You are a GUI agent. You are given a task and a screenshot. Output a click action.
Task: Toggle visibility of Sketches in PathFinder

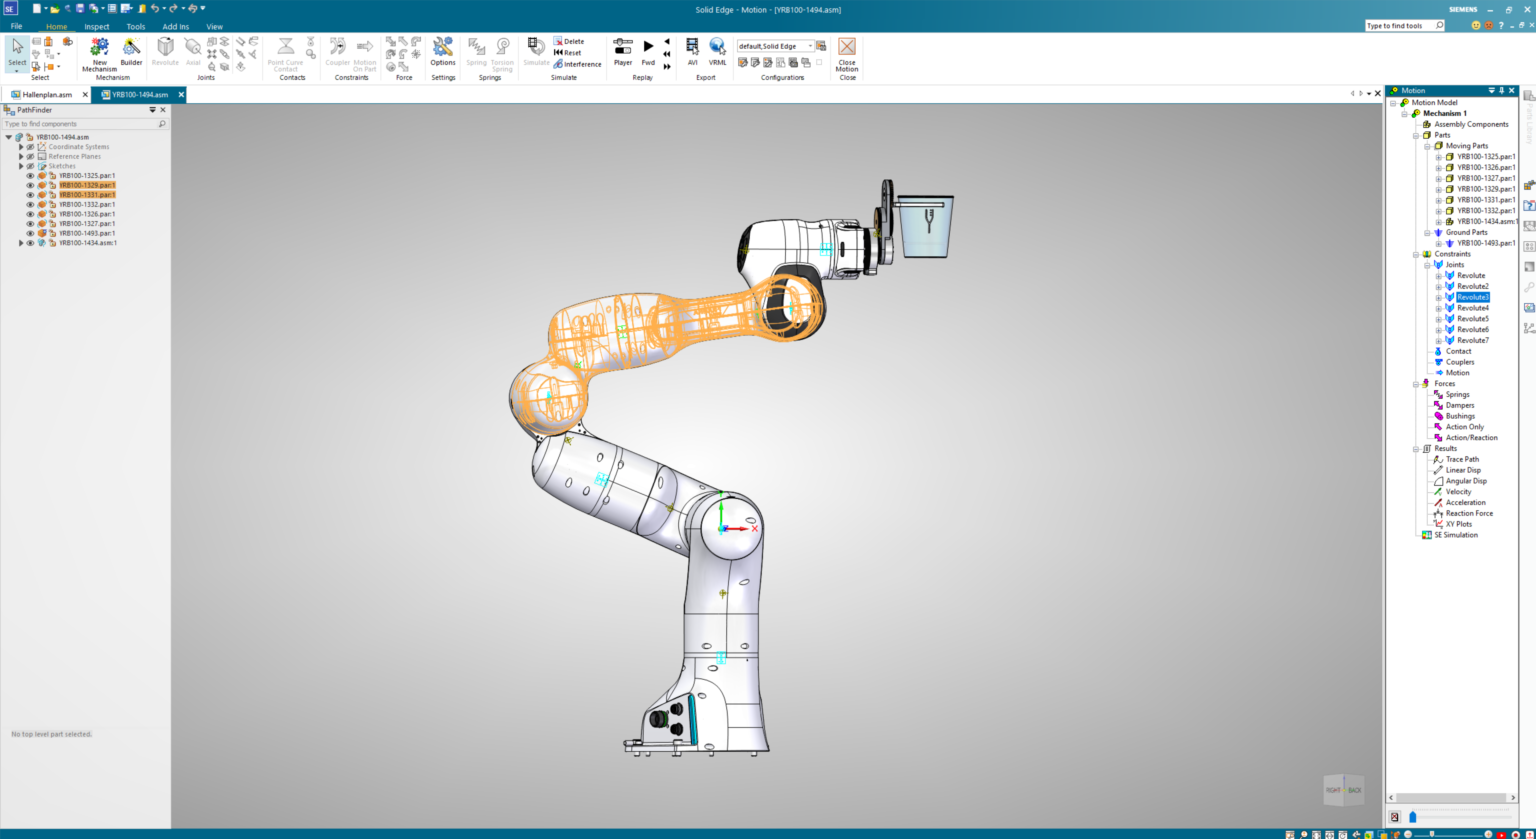click(30, 166)
